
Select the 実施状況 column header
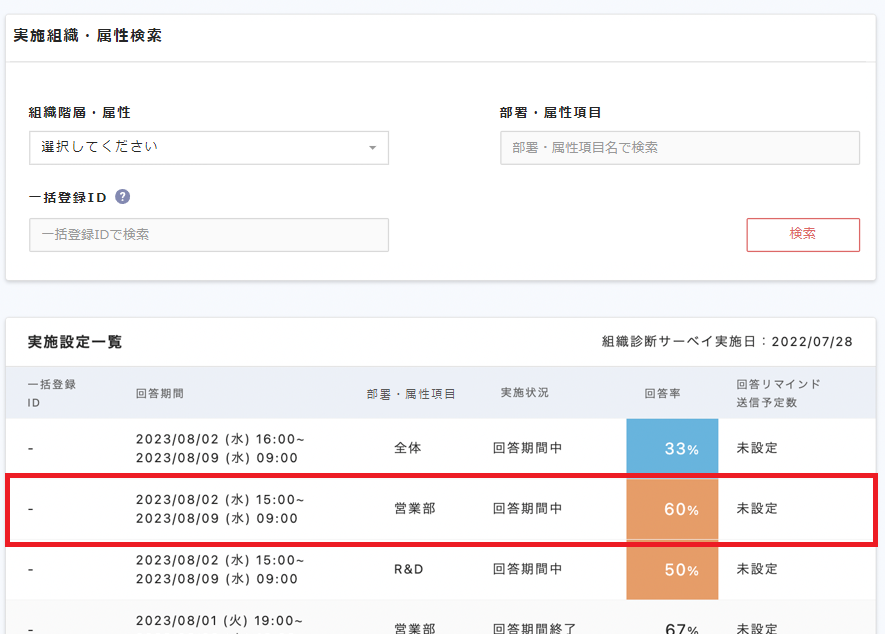point(525,393)
